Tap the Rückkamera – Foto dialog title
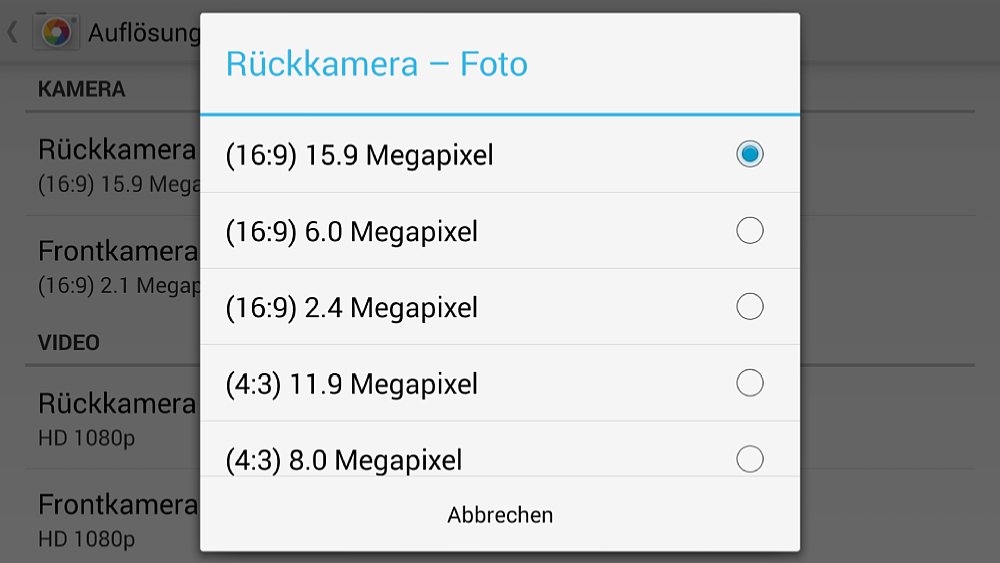 377,64
